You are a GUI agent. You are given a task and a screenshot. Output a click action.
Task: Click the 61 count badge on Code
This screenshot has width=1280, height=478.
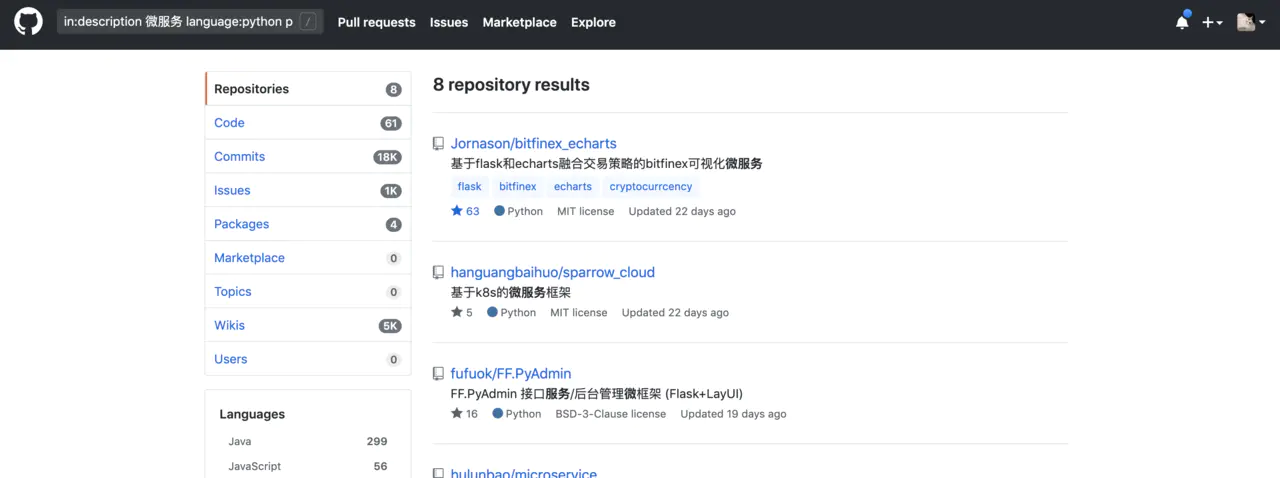click(x=391, y=124)
